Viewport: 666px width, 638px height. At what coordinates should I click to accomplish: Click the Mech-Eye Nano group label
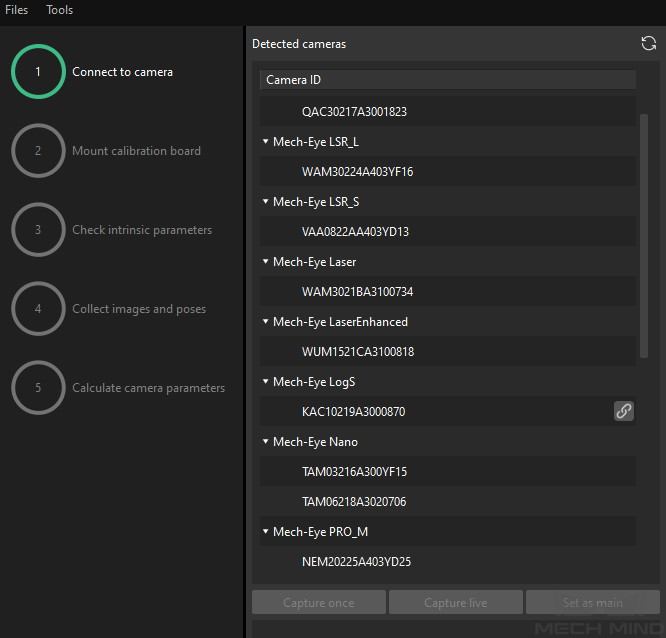pyautogui.click(x=315, y=442)
